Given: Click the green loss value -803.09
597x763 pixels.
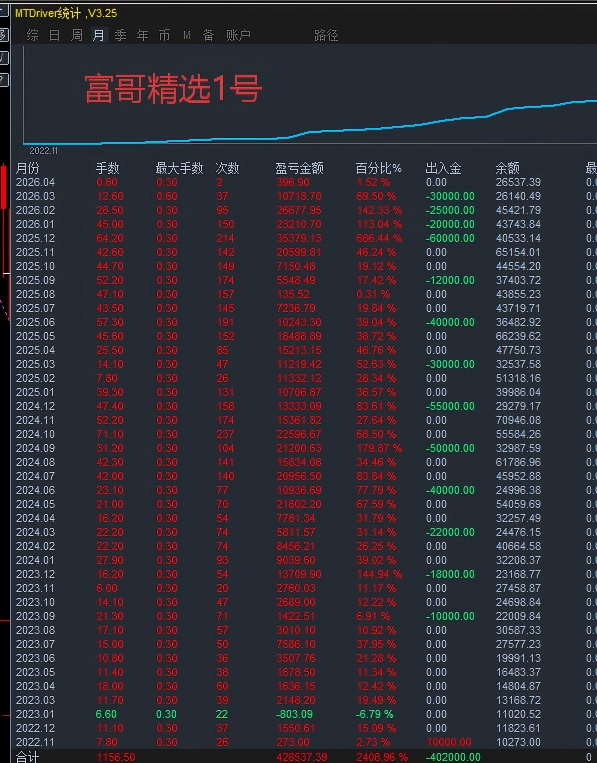Looking at the screenshot, I should [x=294, y=714].
